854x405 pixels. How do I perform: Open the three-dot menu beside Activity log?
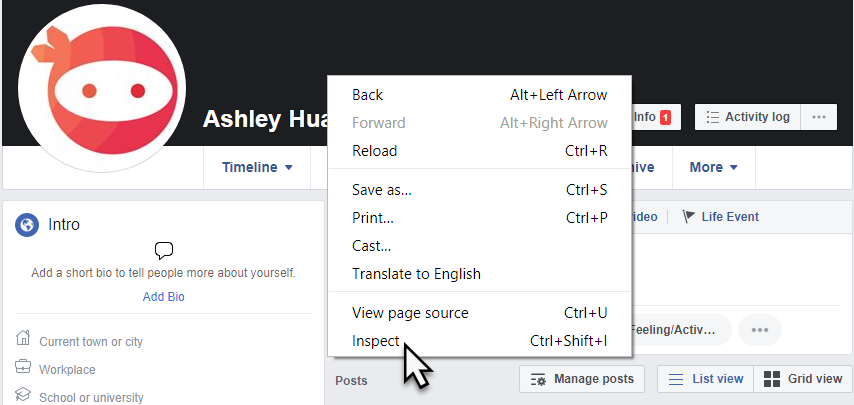click(x=819, y=117)
